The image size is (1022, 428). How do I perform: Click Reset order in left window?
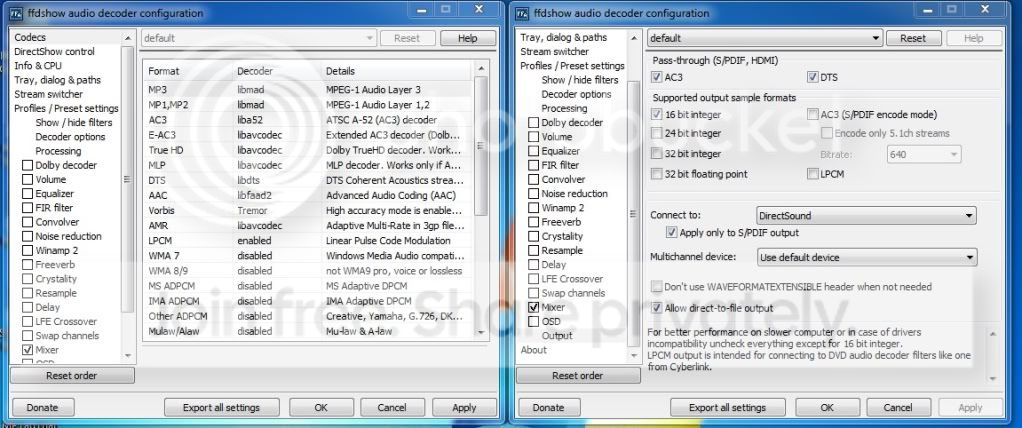72,376
